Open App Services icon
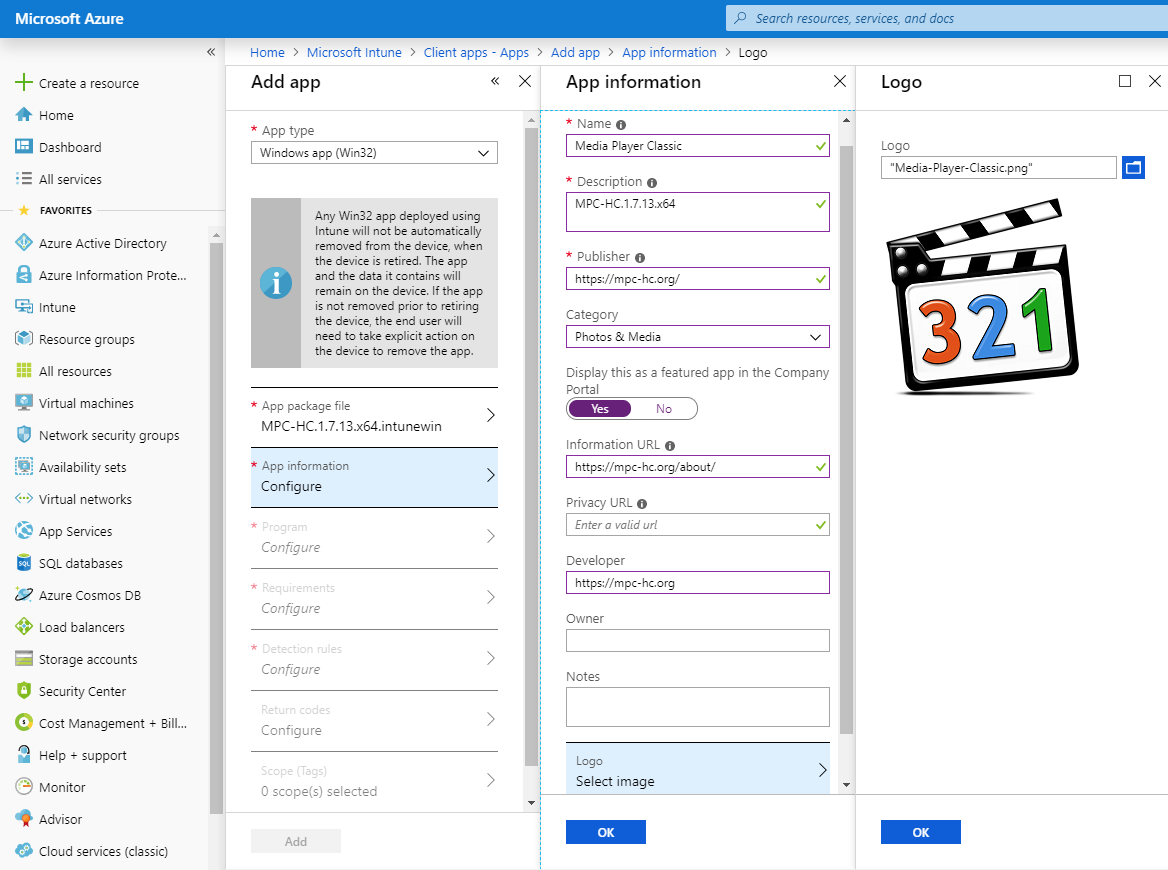 24,531
